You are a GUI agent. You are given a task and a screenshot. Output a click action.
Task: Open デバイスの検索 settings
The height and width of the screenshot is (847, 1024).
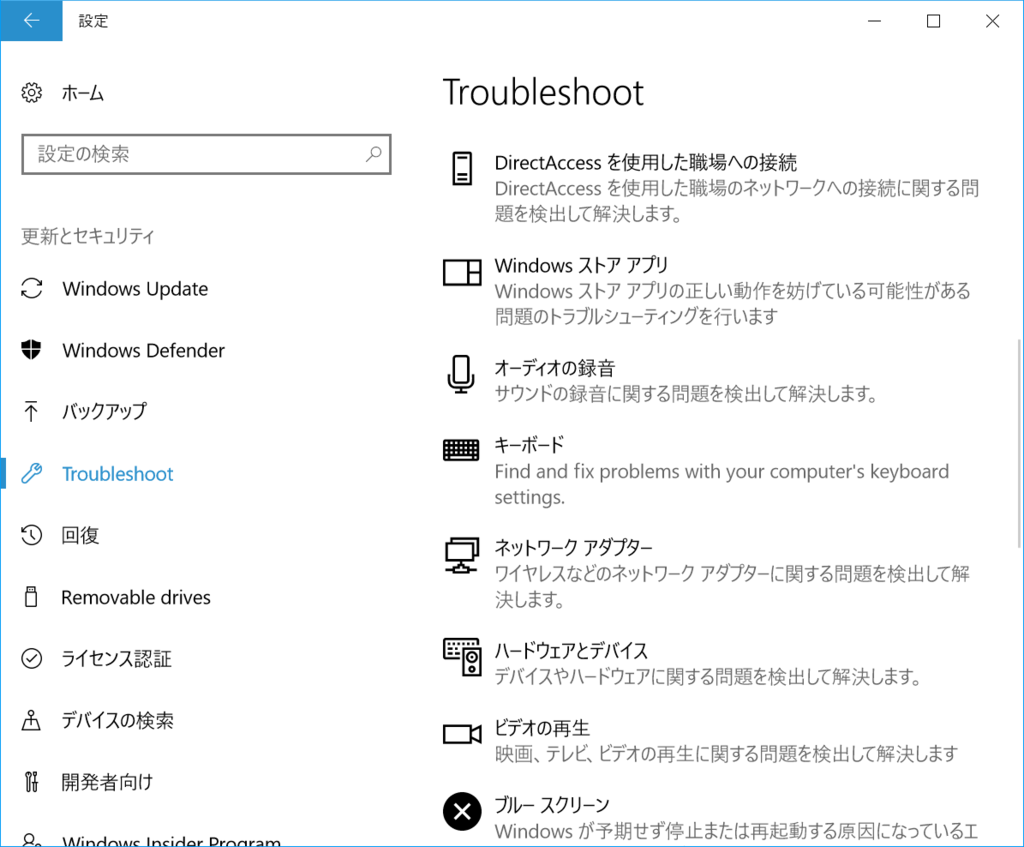point(118,720)
